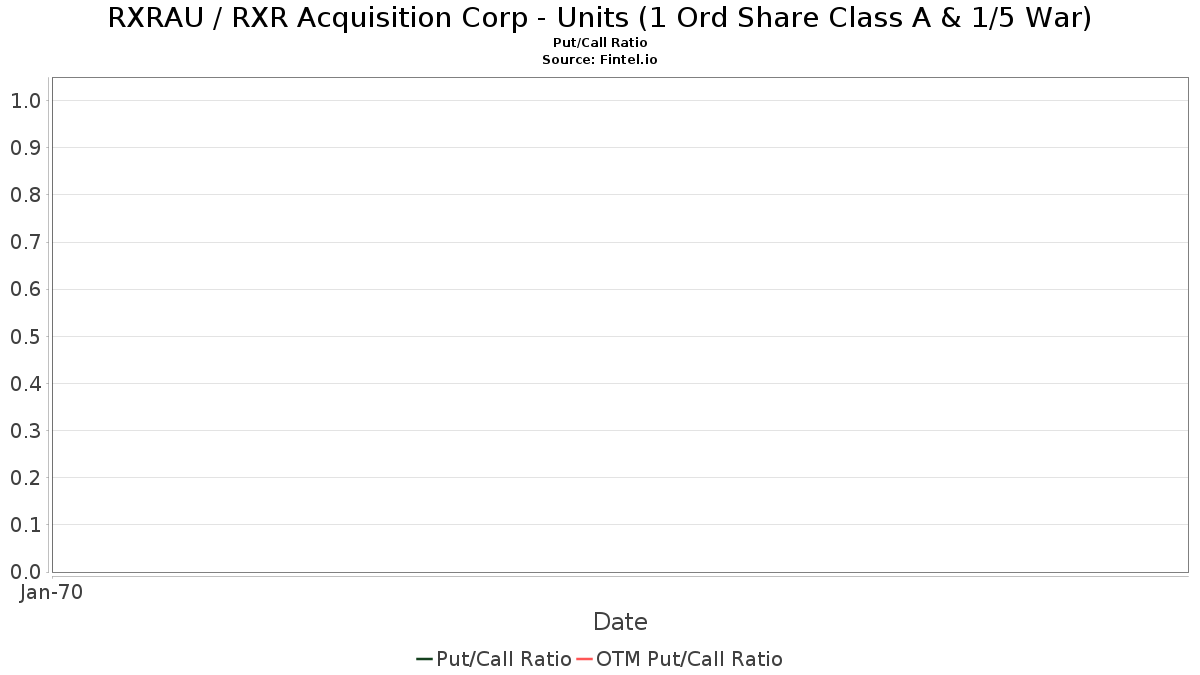Image resolution: width=1200 pixels, height=675 pixels.
Task: Toggle the OTM Put/Call Ratio legend entry
Action: coord(680,659)
